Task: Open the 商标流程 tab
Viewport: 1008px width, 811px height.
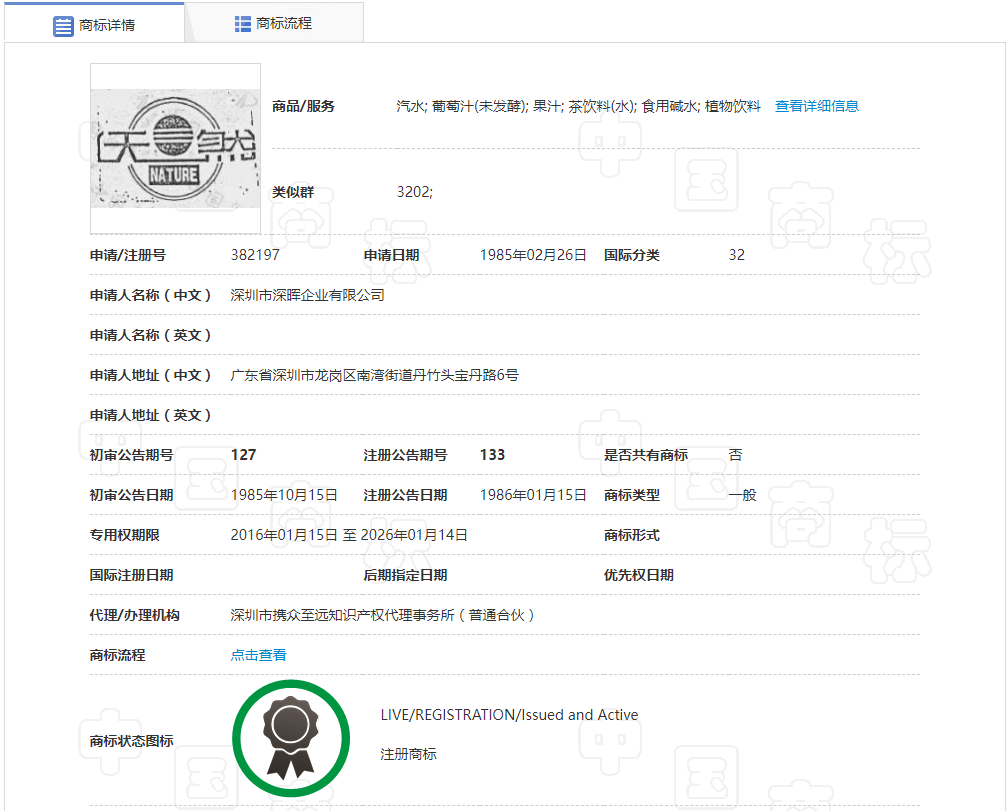Action: click(x=274, y=23)
